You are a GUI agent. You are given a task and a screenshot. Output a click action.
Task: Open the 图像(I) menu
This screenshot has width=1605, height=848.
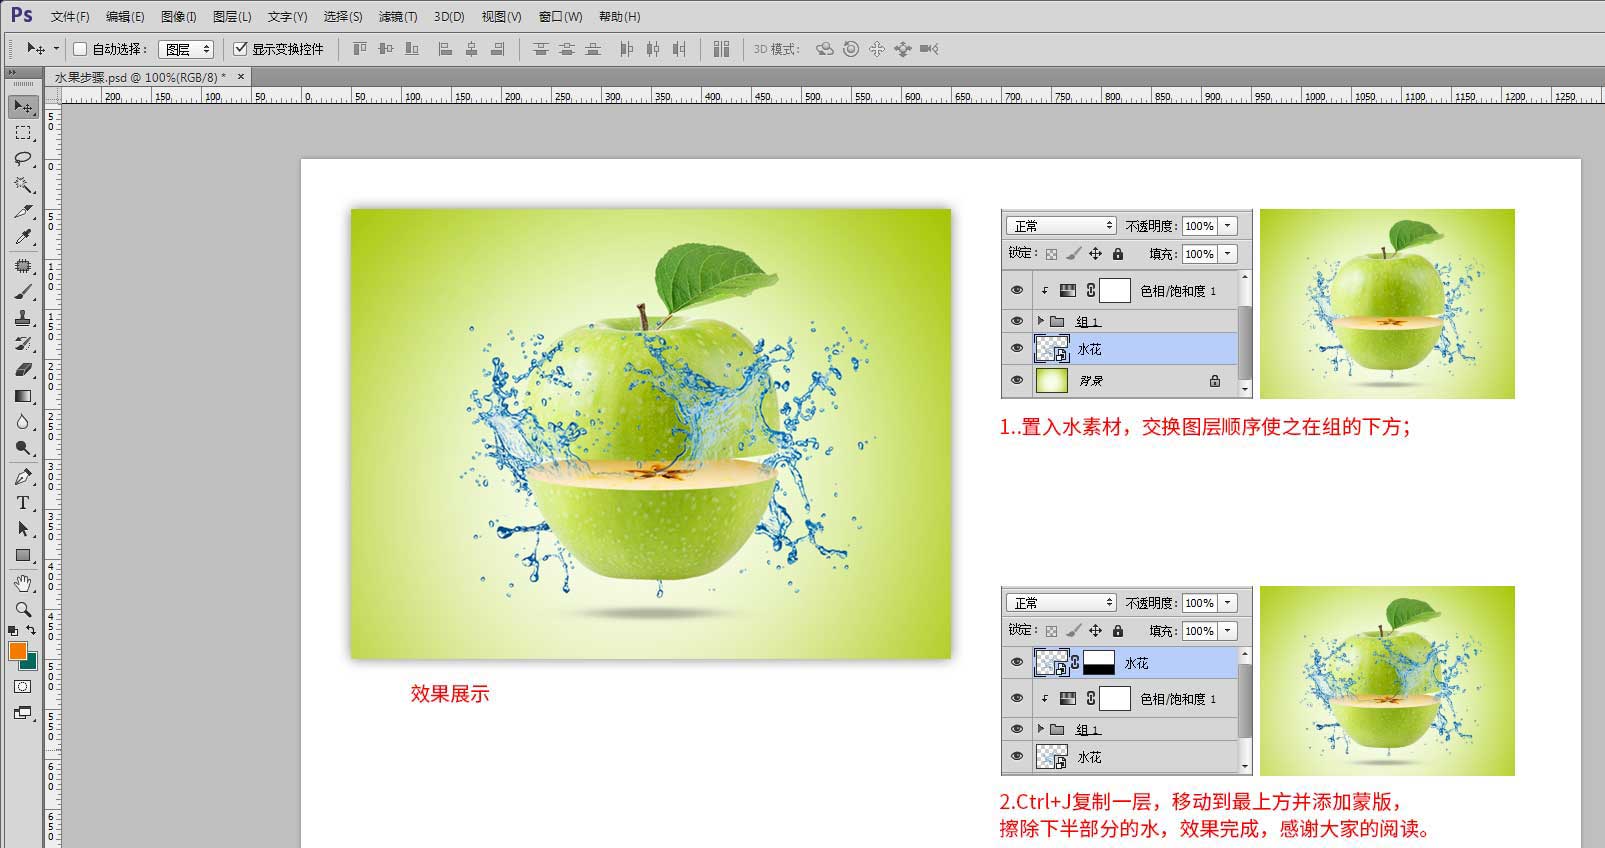click(179, 17)
